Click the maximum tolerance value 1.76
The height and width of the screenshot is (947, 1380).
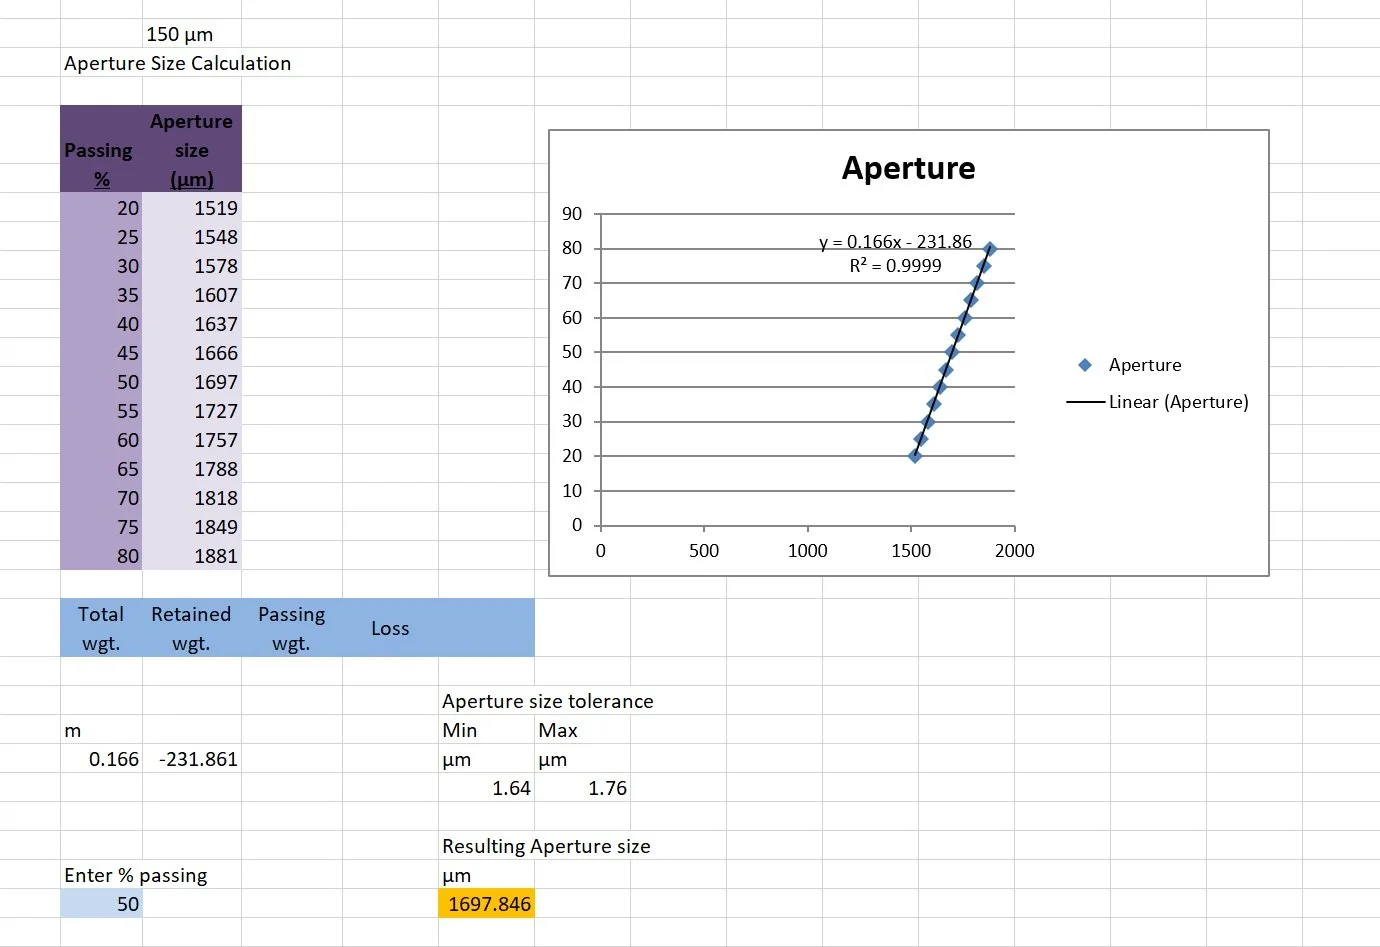[582, 788]
